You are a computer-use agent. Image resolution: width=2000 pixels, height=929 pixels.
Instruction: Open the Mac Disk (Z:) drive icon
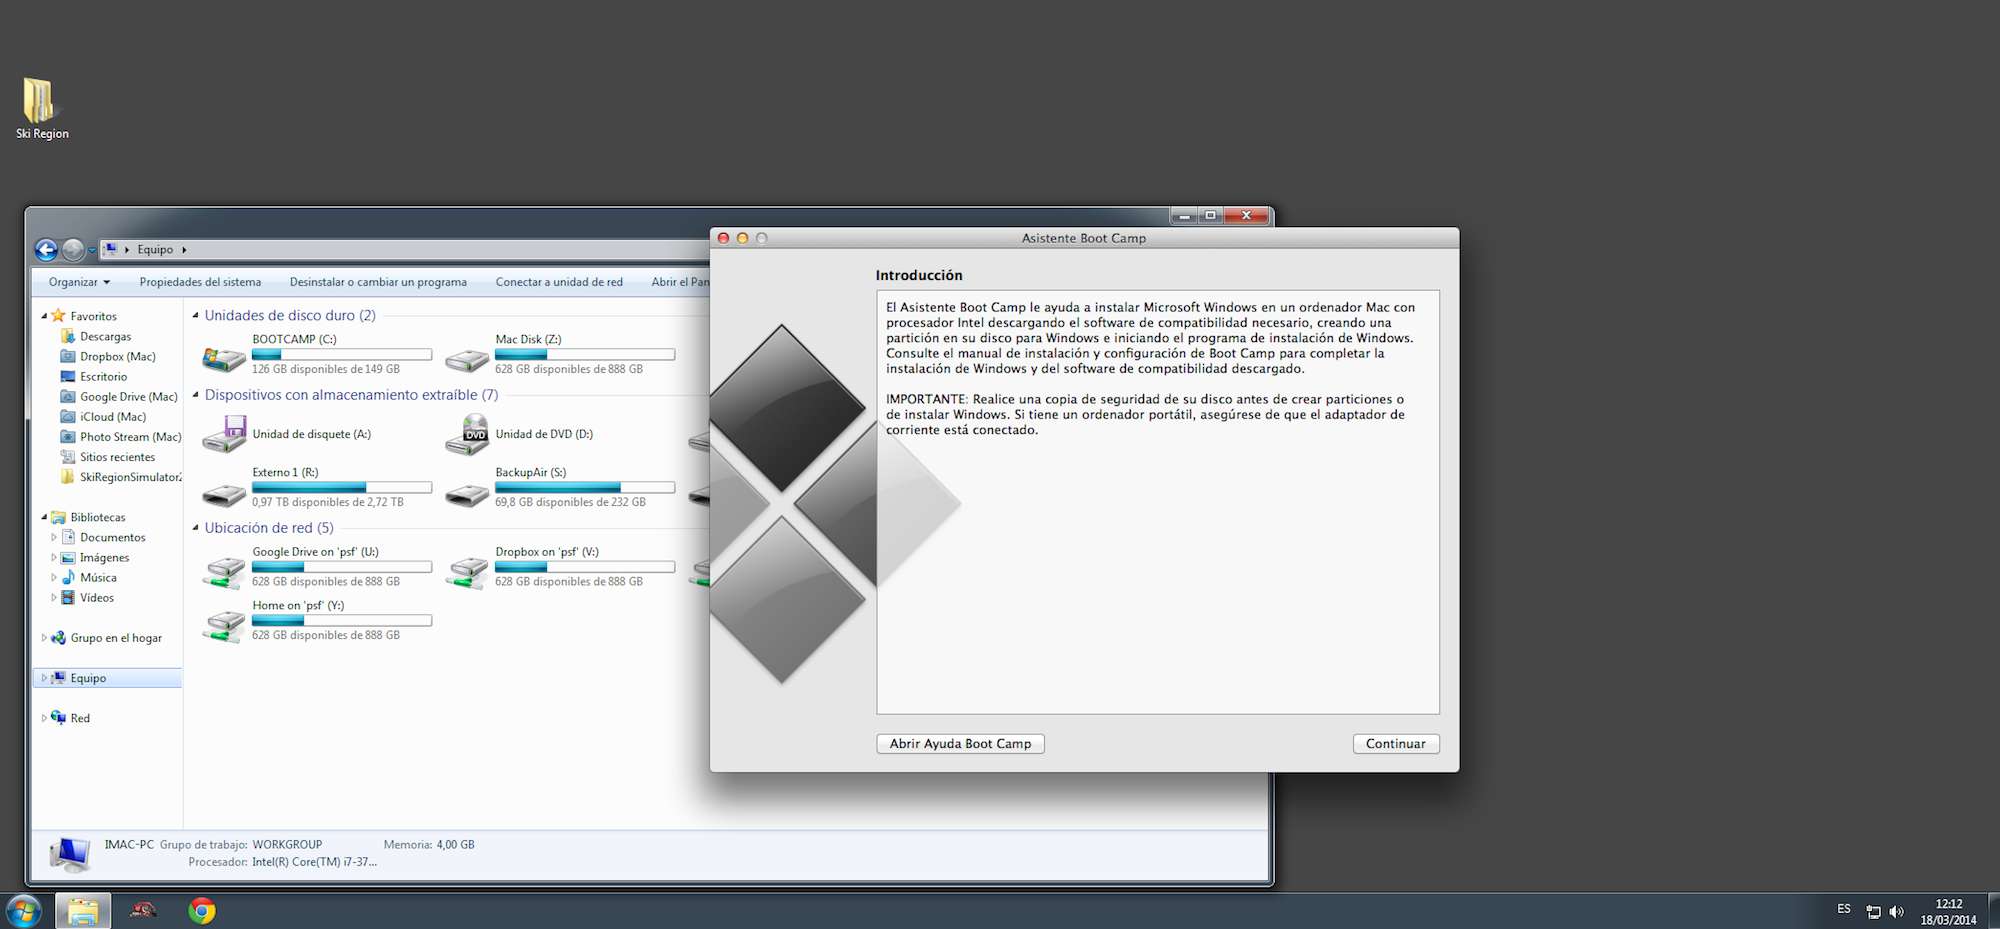[467, 359]
